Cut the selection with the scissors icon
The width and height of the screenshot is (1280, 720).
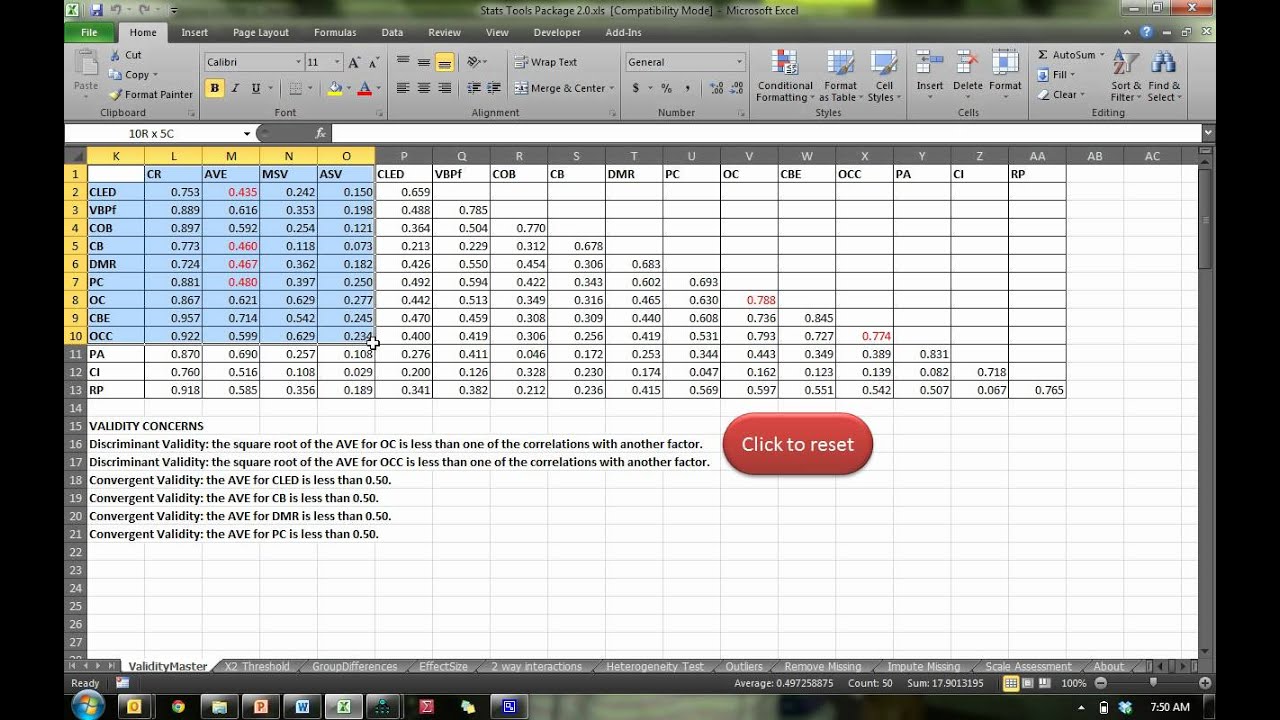(x=125, y=55)
